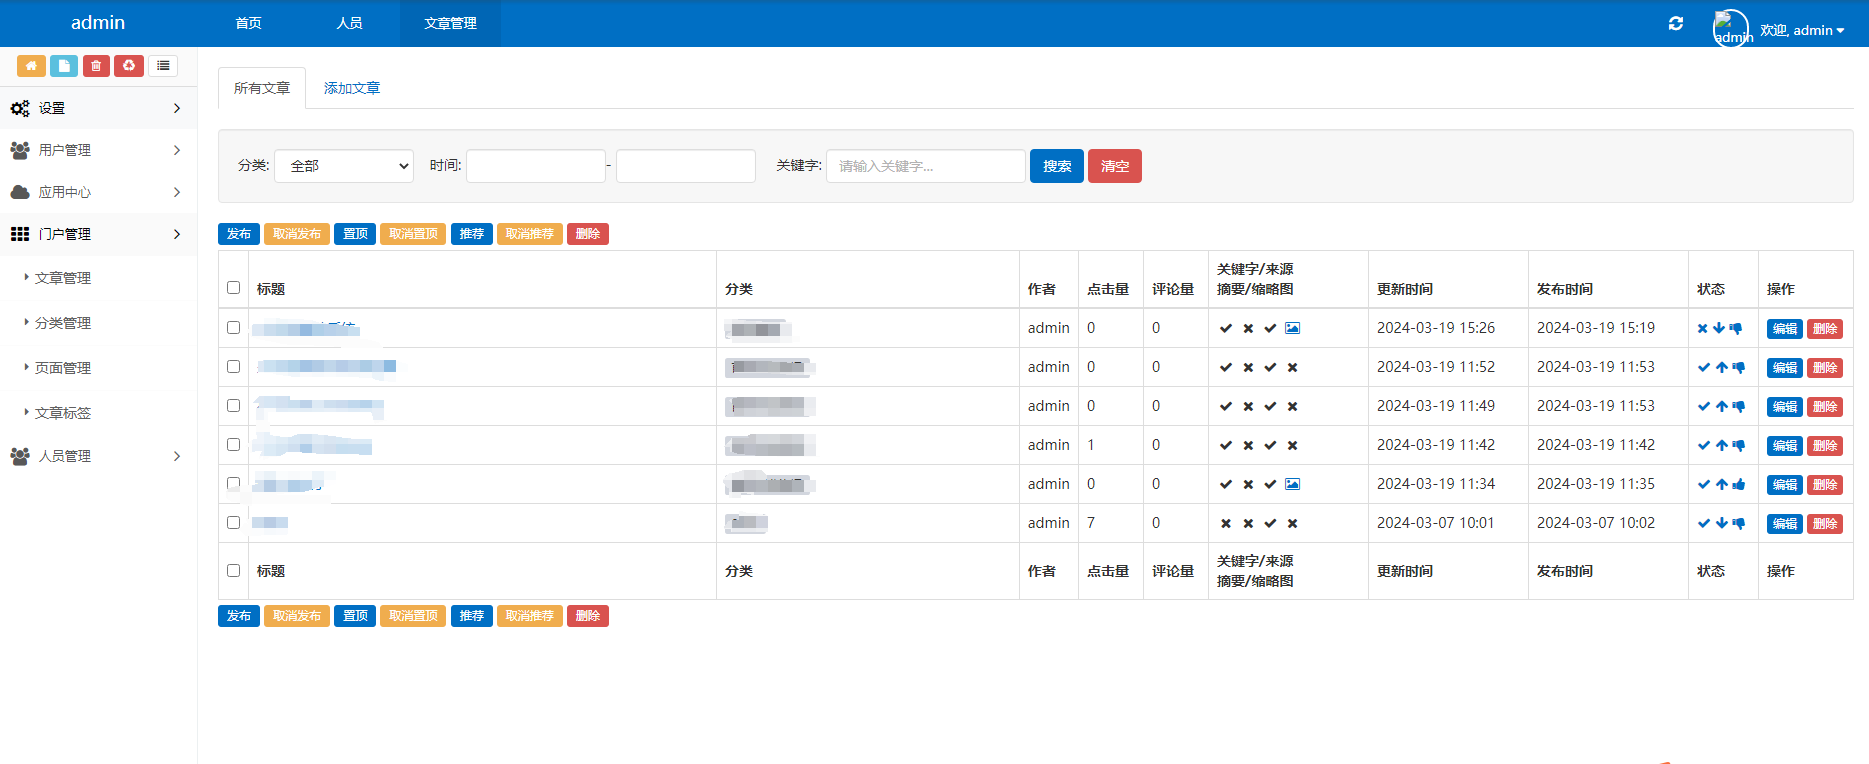
Task: Open the 欢迎, admin user dropdown
Action: (1802, 30)
